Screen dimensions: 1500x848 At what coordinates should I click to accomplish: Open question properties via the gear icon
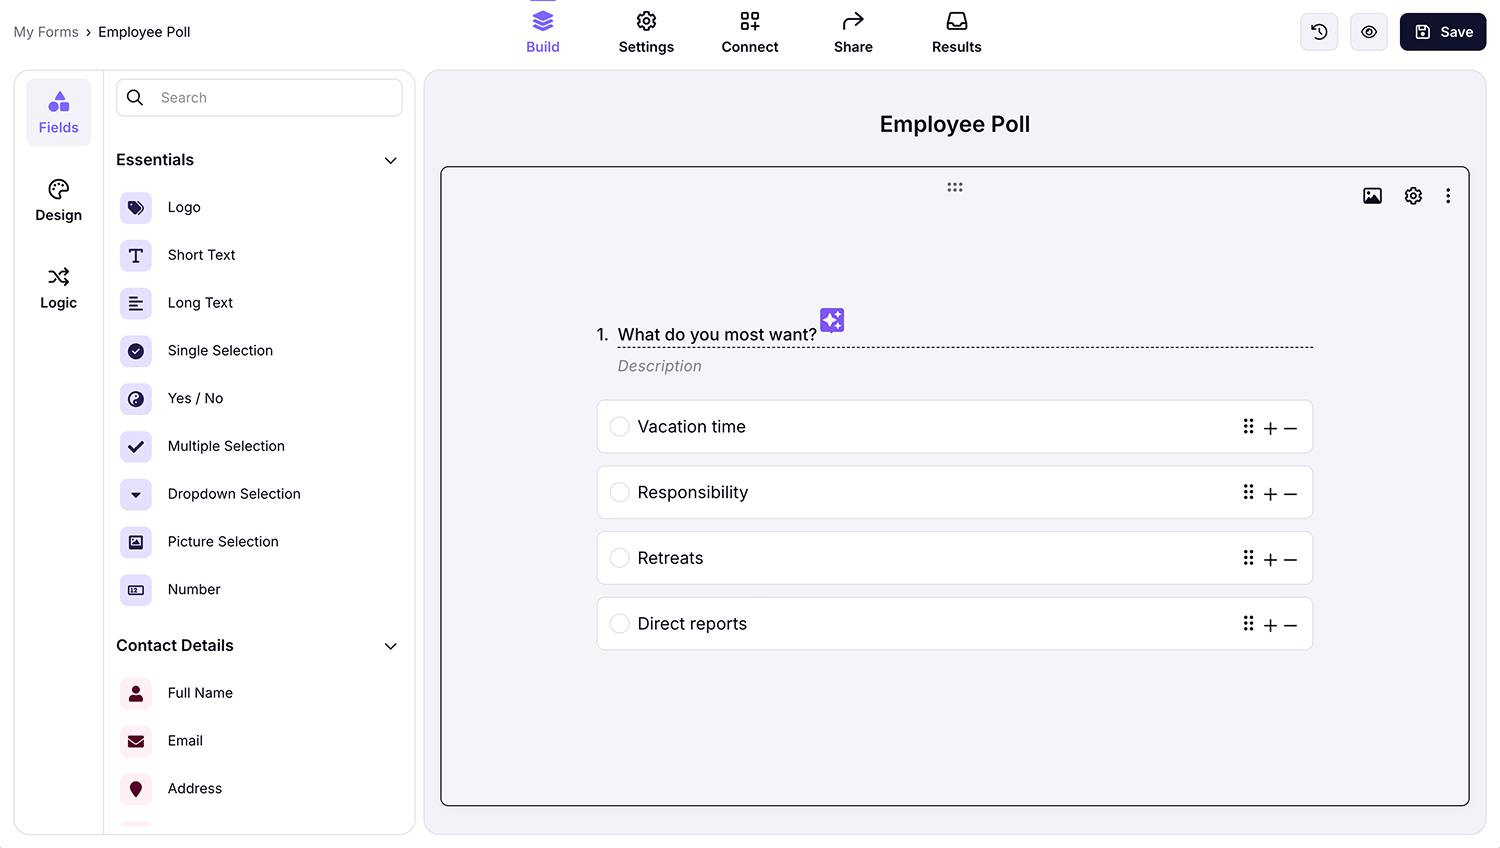coord(1413,195)
